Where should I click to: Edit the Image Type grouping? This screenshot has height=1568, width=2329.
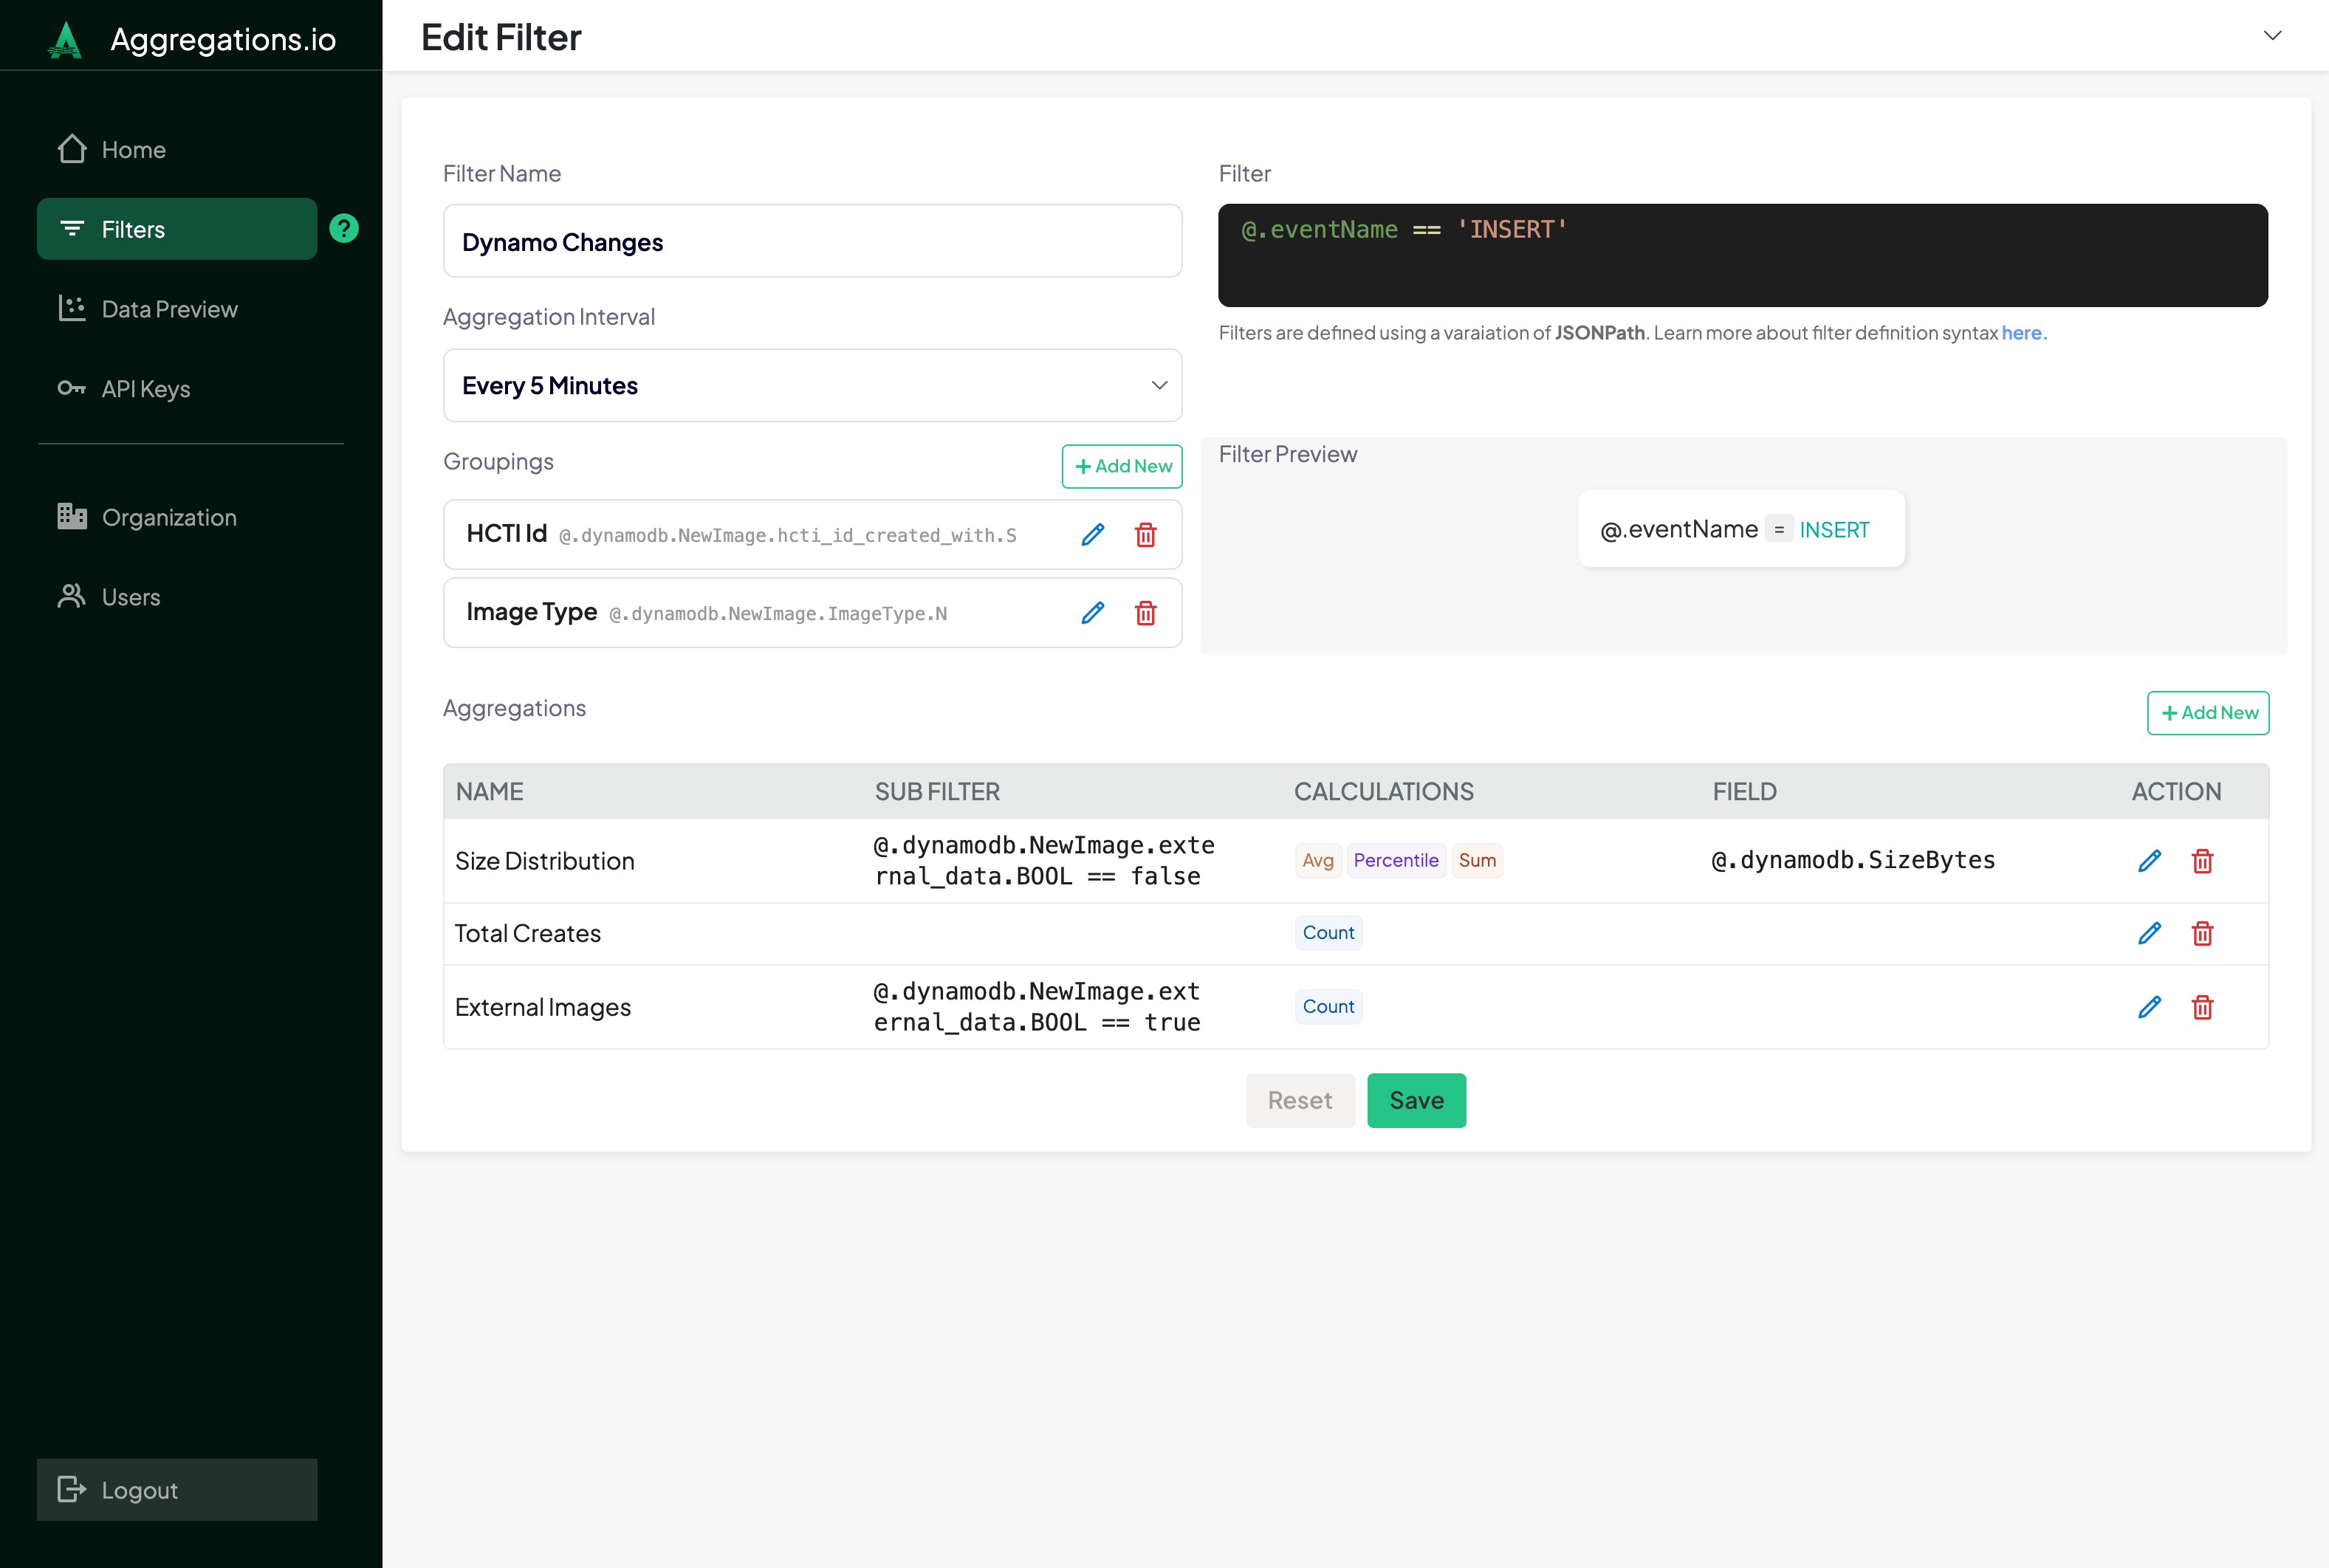[1092, 613]
